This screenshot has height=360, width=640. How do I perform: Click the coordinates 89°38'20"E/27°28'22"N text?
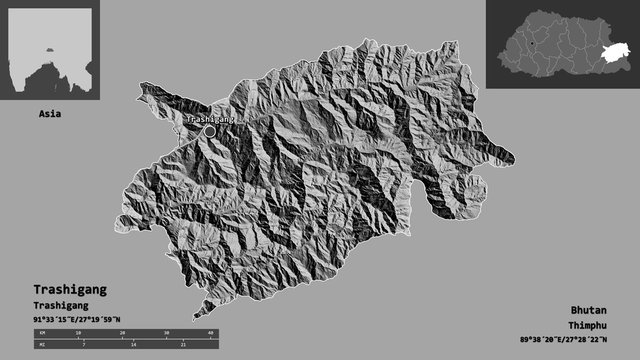coord(563,340)
